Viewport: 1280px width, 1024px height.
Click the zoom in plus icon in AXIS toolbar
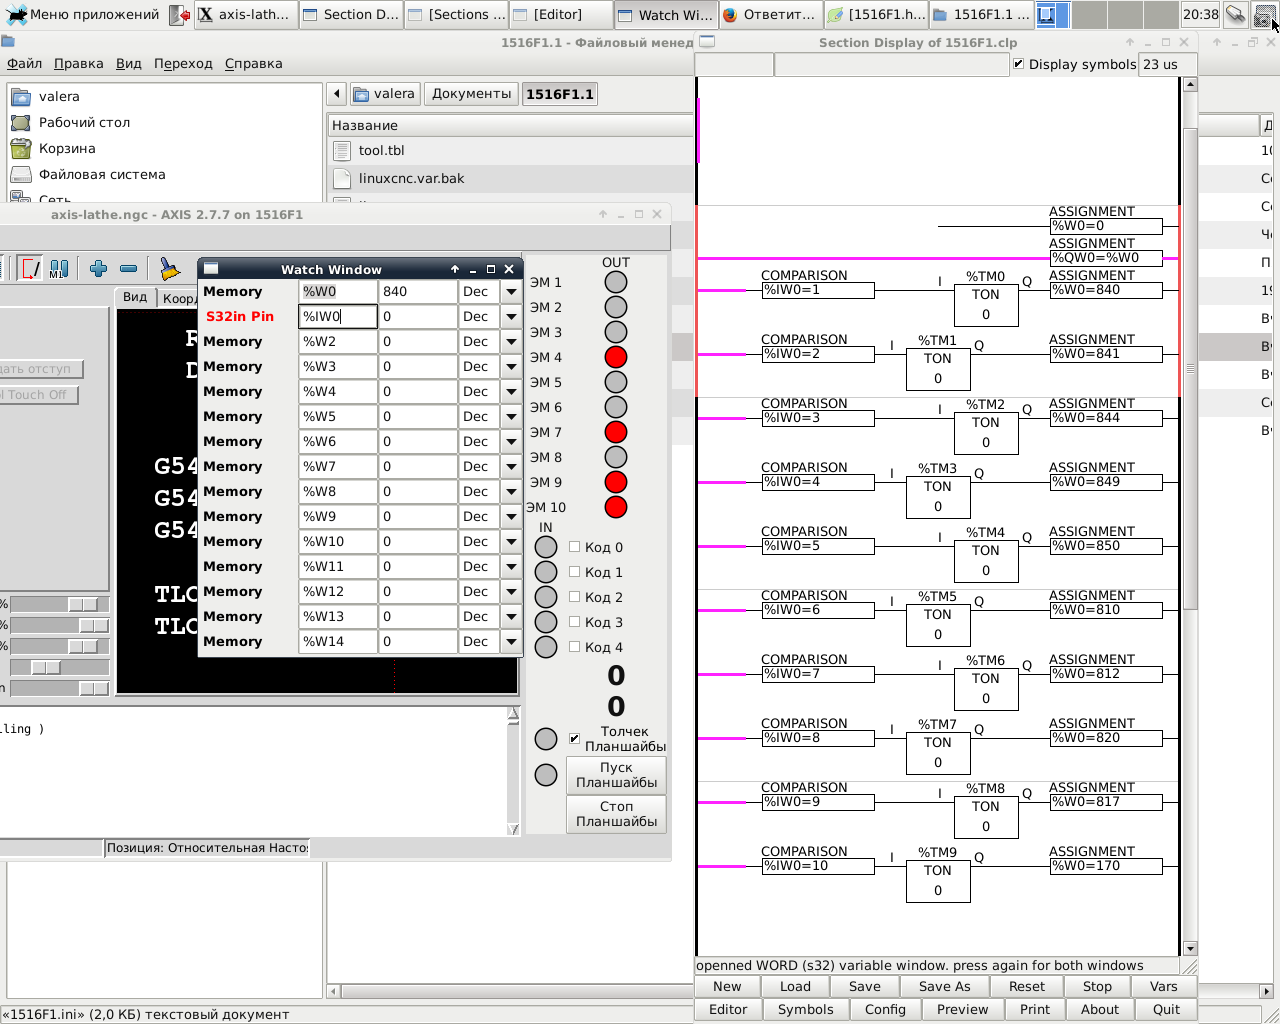click(x=98, y=268)
